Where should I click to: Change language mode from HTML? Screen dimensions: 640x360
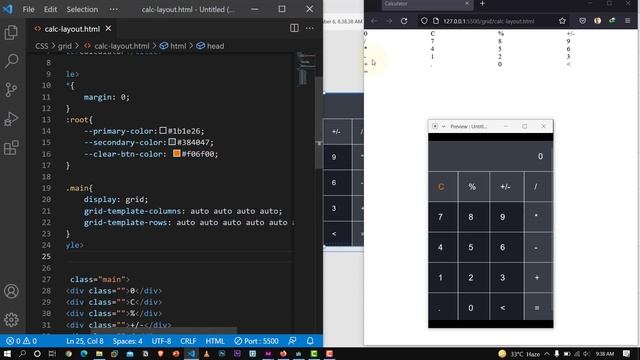point(215,341)
